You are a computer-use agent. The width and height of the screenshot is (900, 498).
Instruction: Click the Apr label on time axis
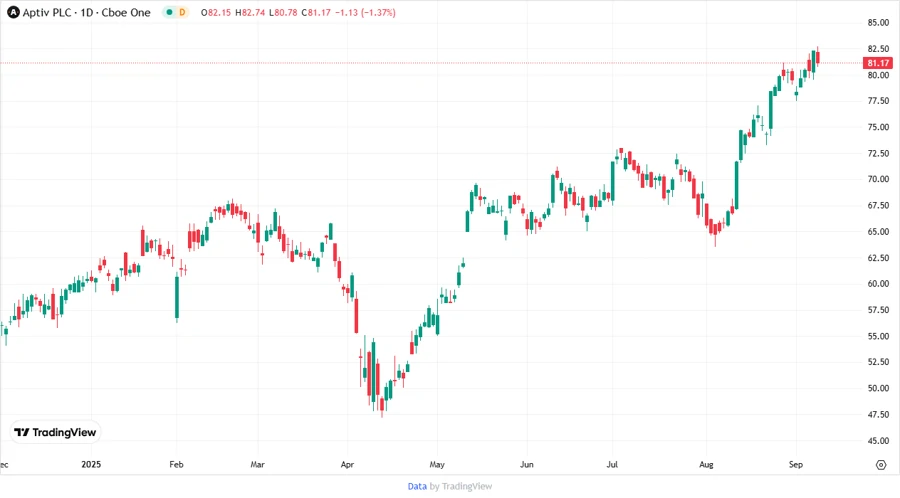pyautogui.click(x=347, y=464)
